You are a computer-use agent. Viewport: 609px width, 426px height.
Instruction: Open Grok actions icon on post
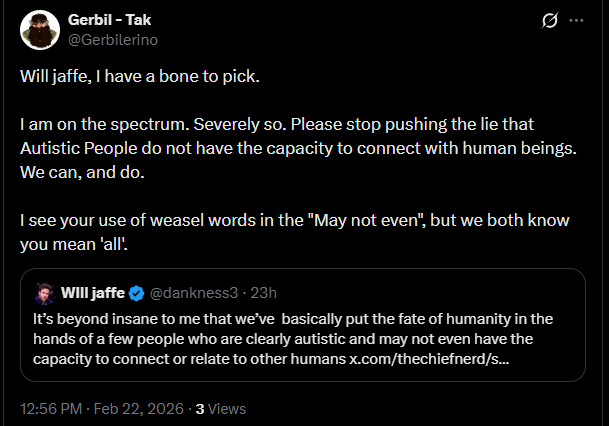(548, 20)
